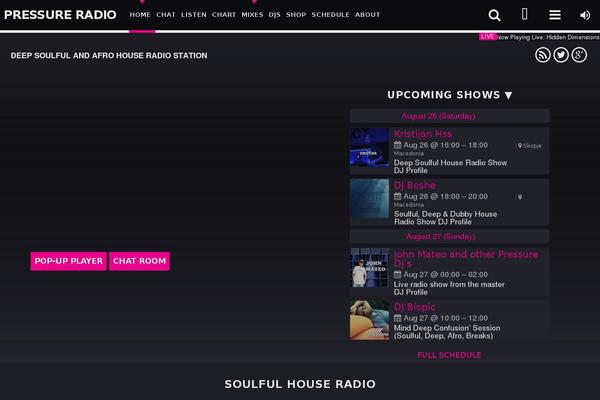Image resolution: width=600 pixels, height=400 pixels.
Task: Open the search magnifier icon
Action: pos(494,15)
